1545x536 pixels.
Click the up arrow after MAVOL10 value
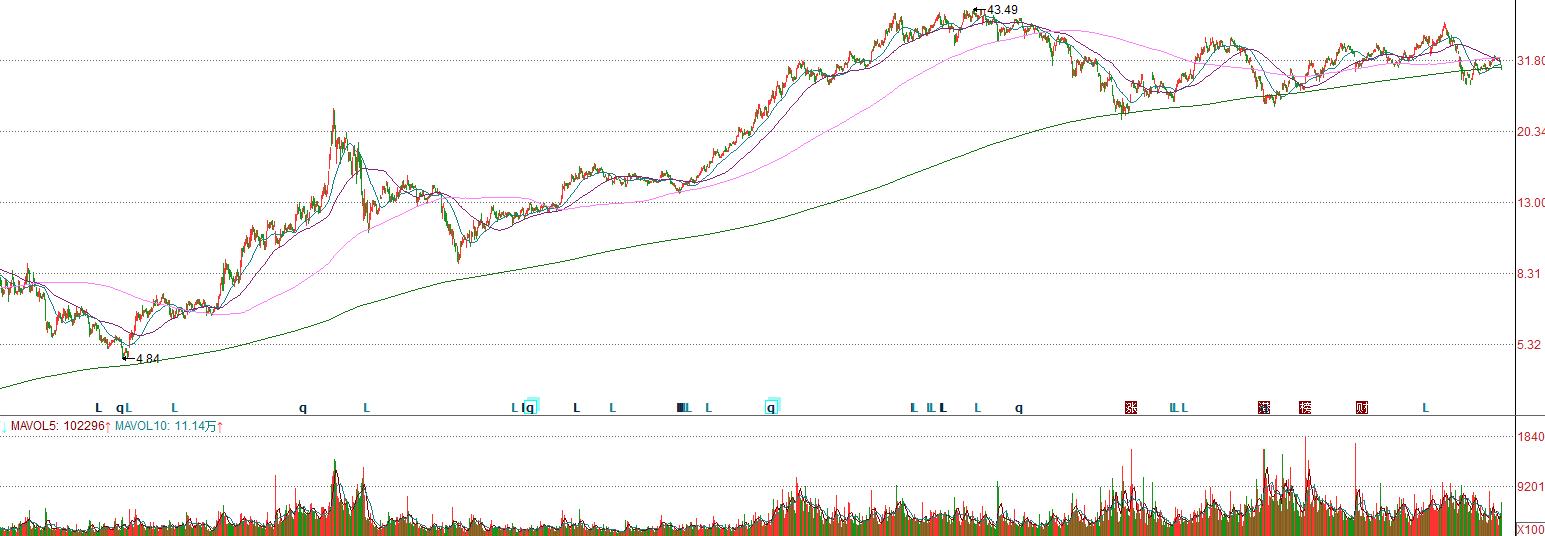tap(219, 427)
